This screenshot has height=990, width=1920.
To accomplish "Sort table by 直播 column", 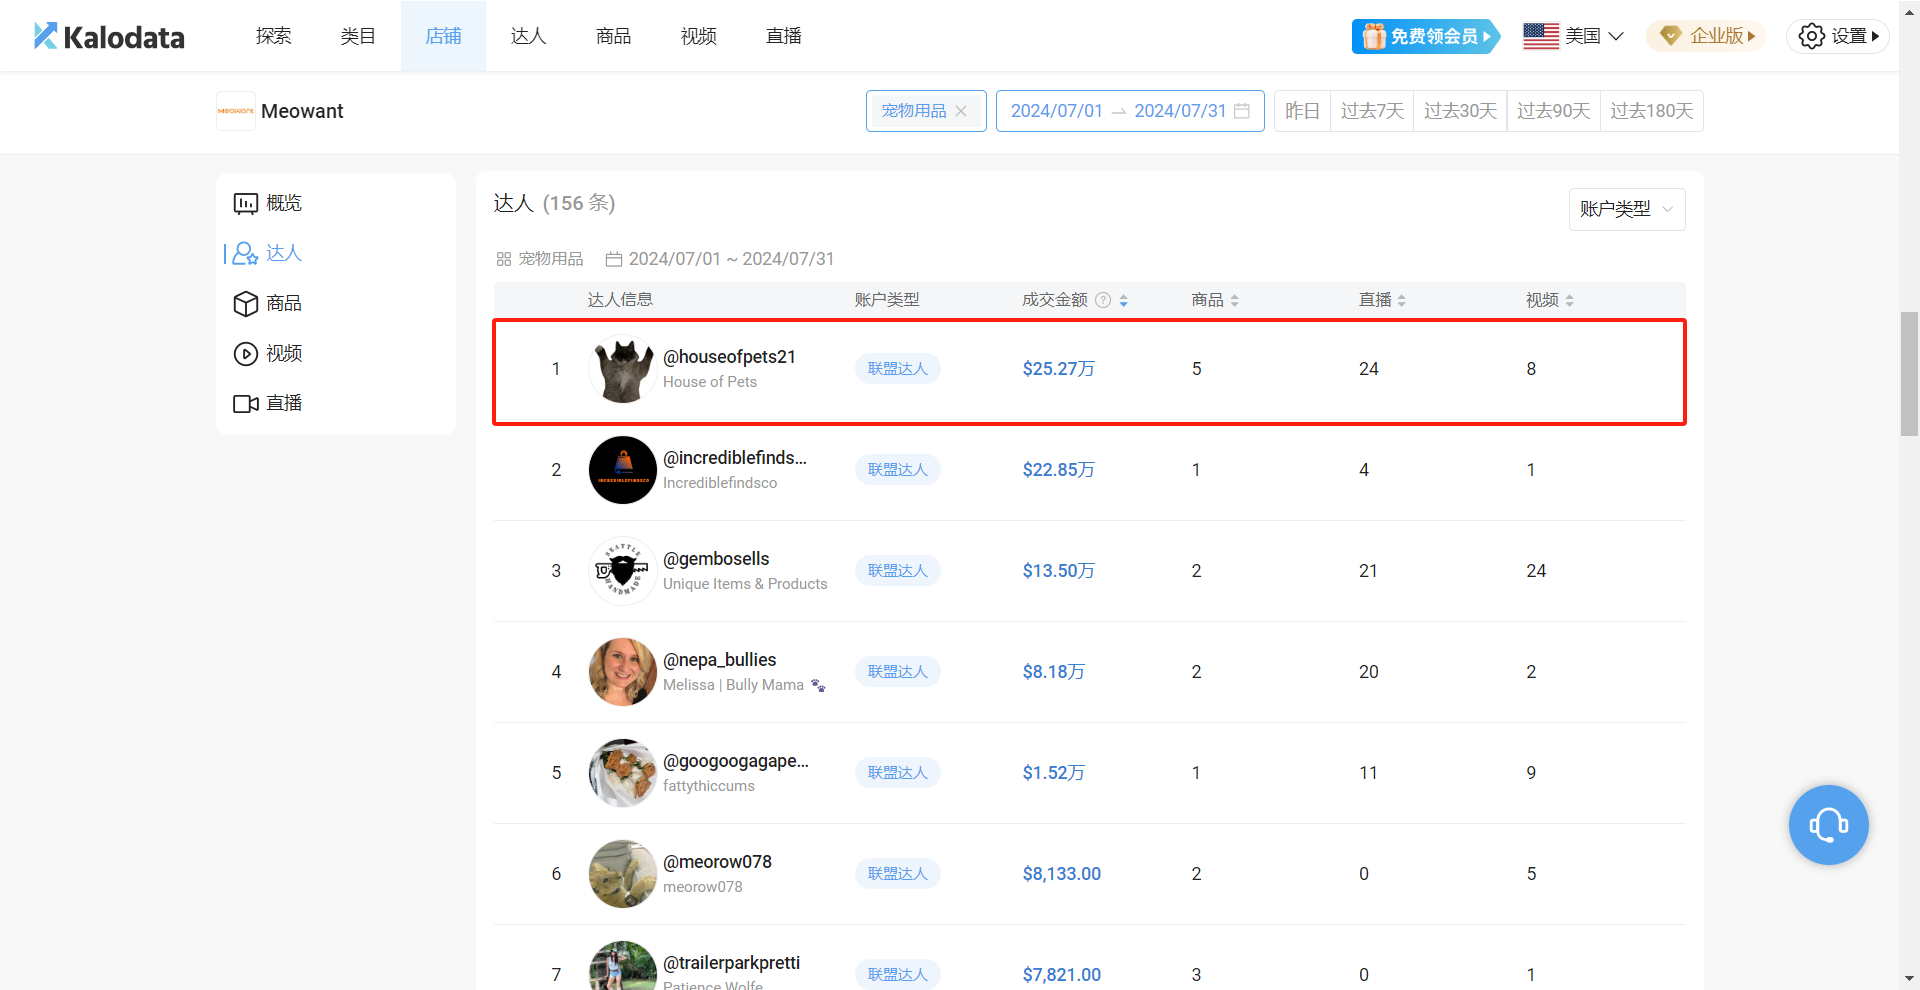I will click(x=1401, y=300).
